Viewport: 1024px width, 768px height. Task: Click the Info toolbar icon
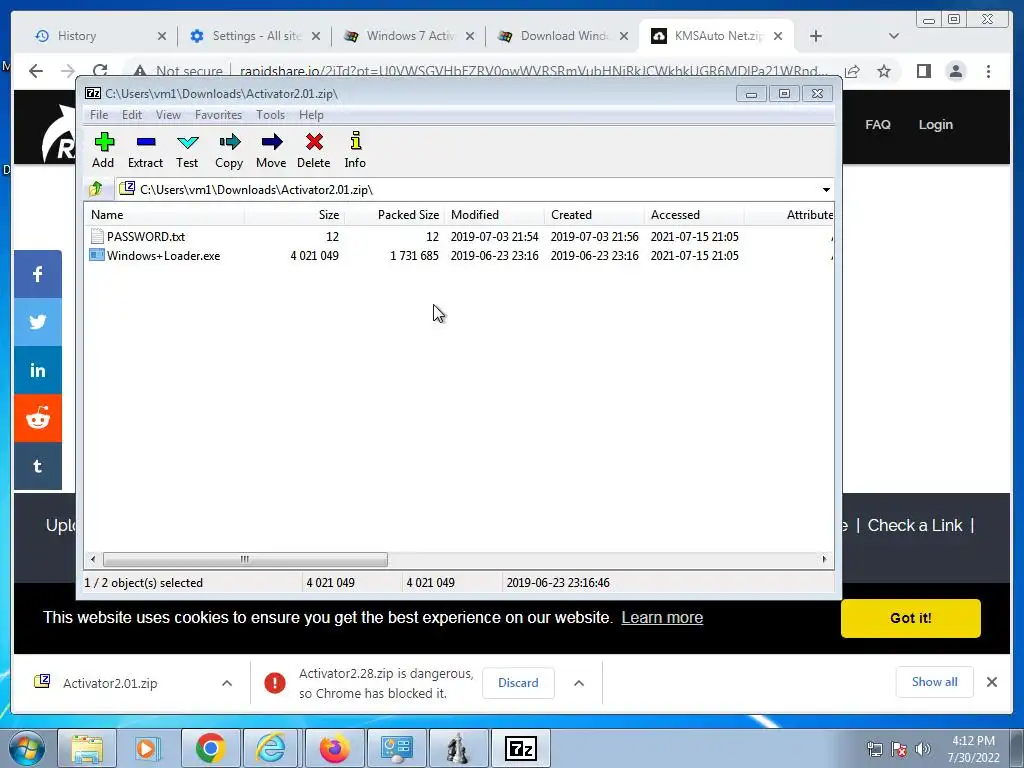coord(355,150)
